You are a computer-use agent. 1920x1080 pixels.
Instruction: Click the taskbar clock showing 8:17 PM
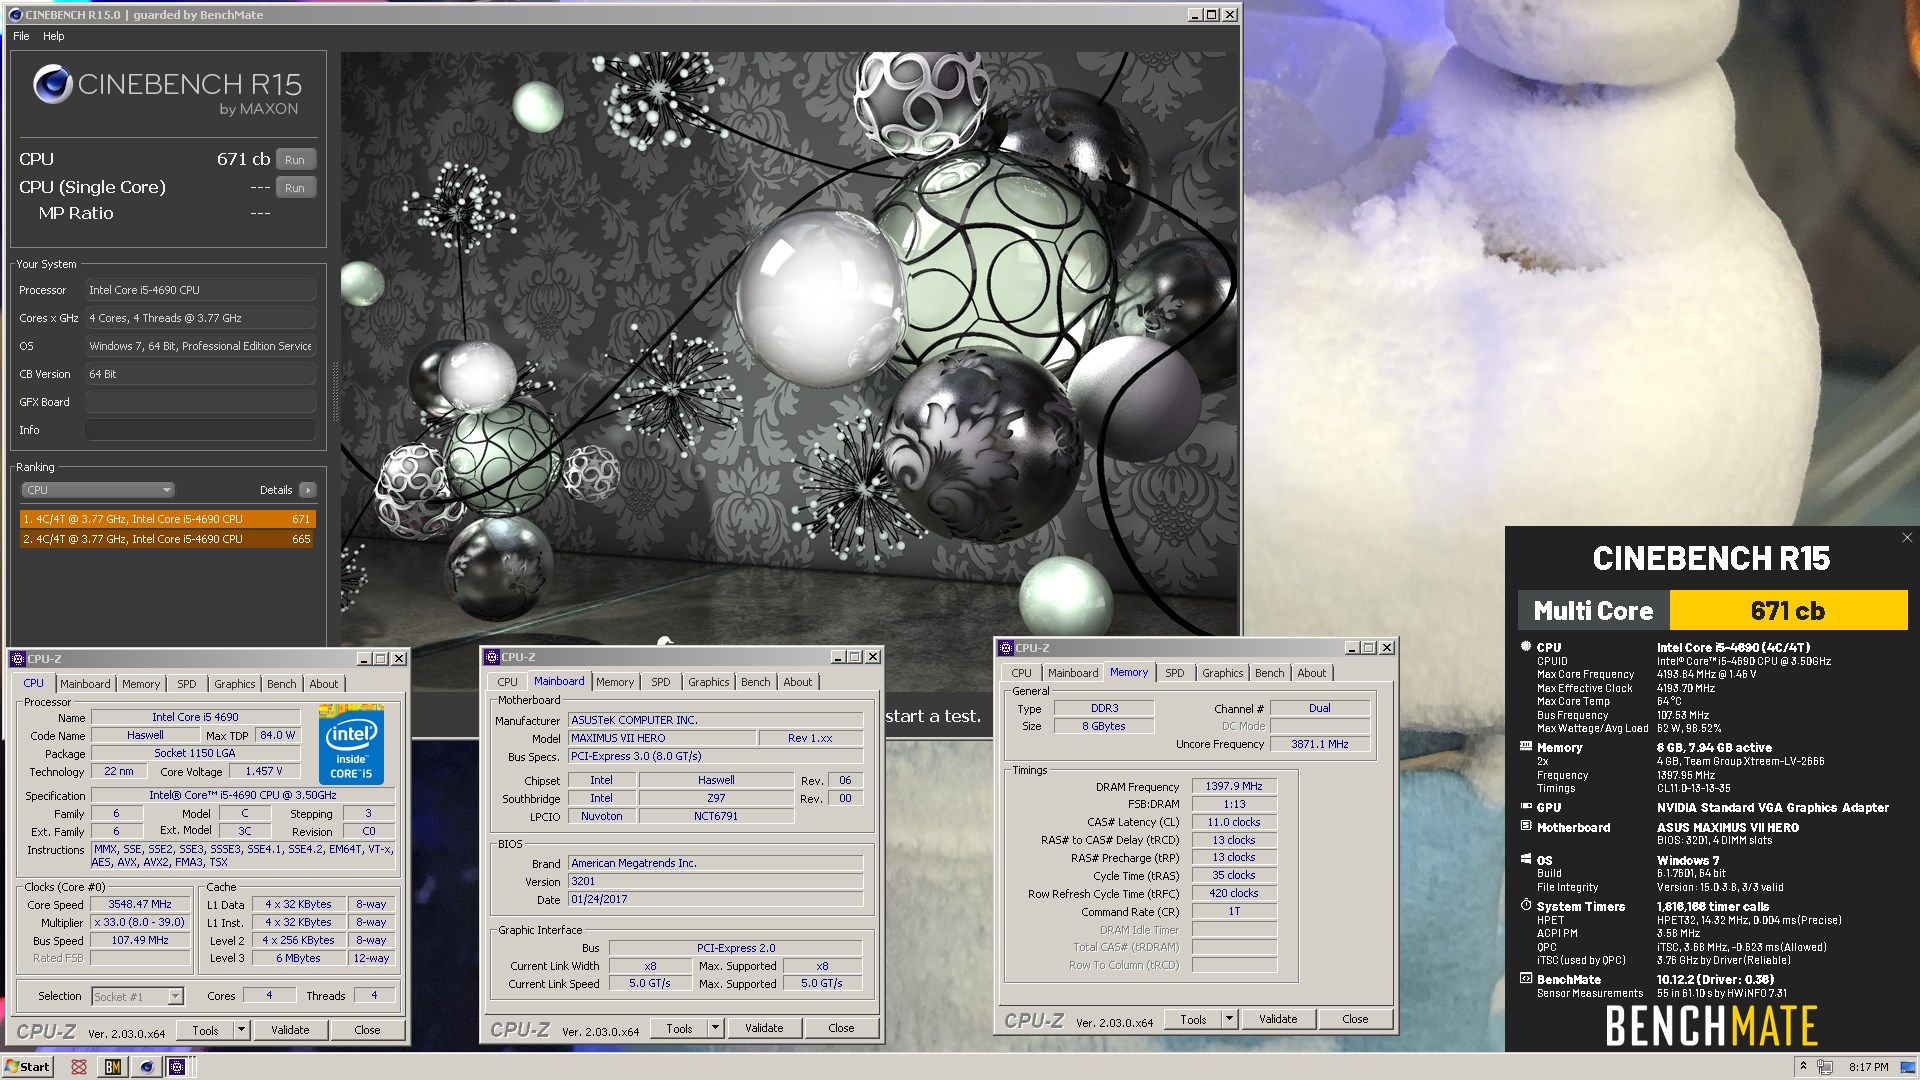1868,1067
